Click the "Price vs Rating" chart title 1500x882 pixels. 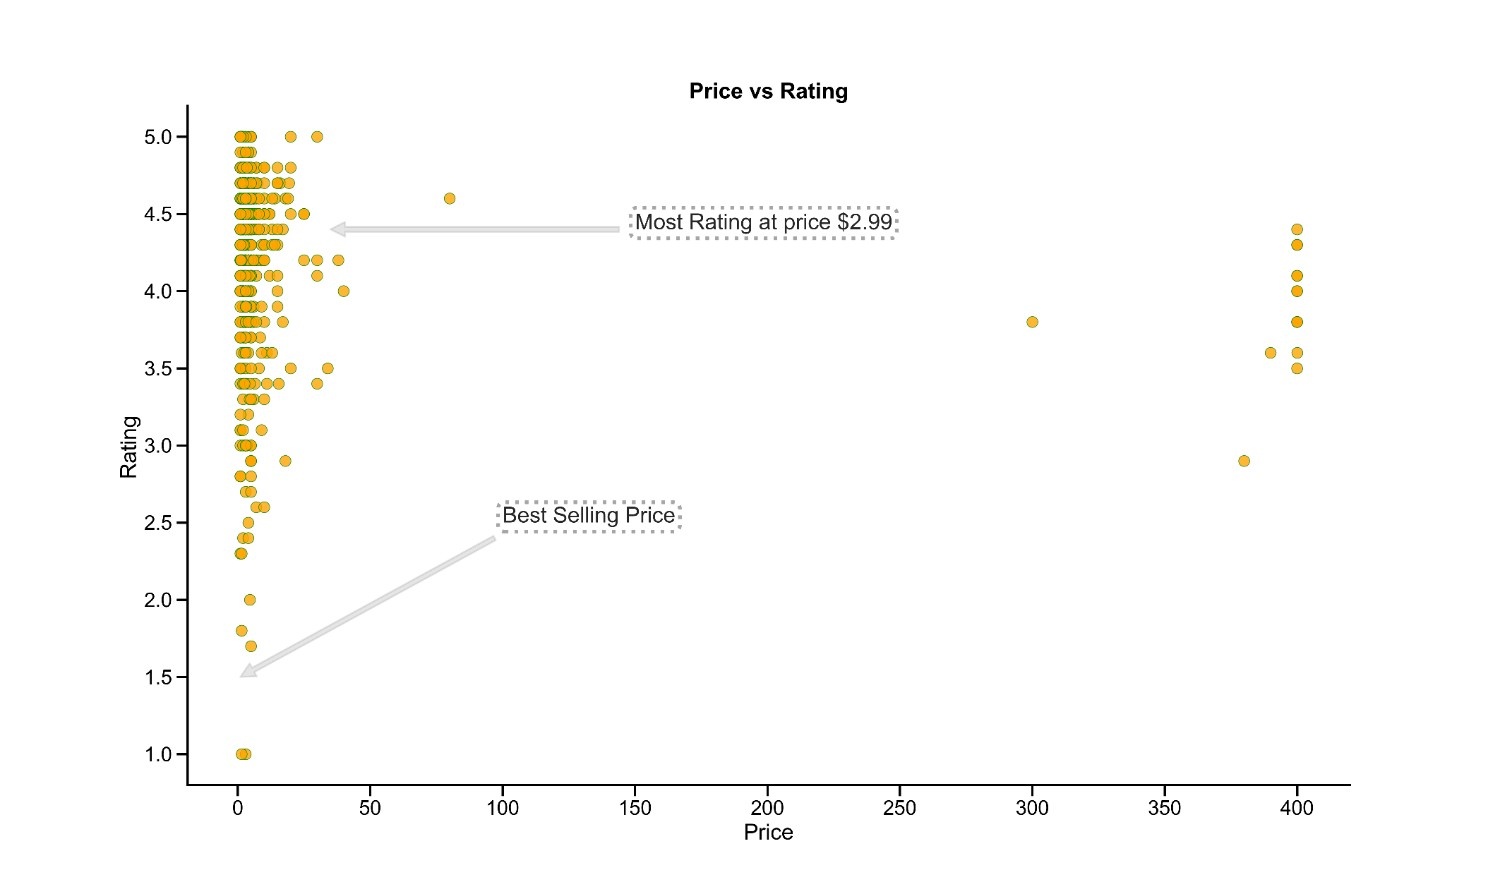tap(768, 91)
